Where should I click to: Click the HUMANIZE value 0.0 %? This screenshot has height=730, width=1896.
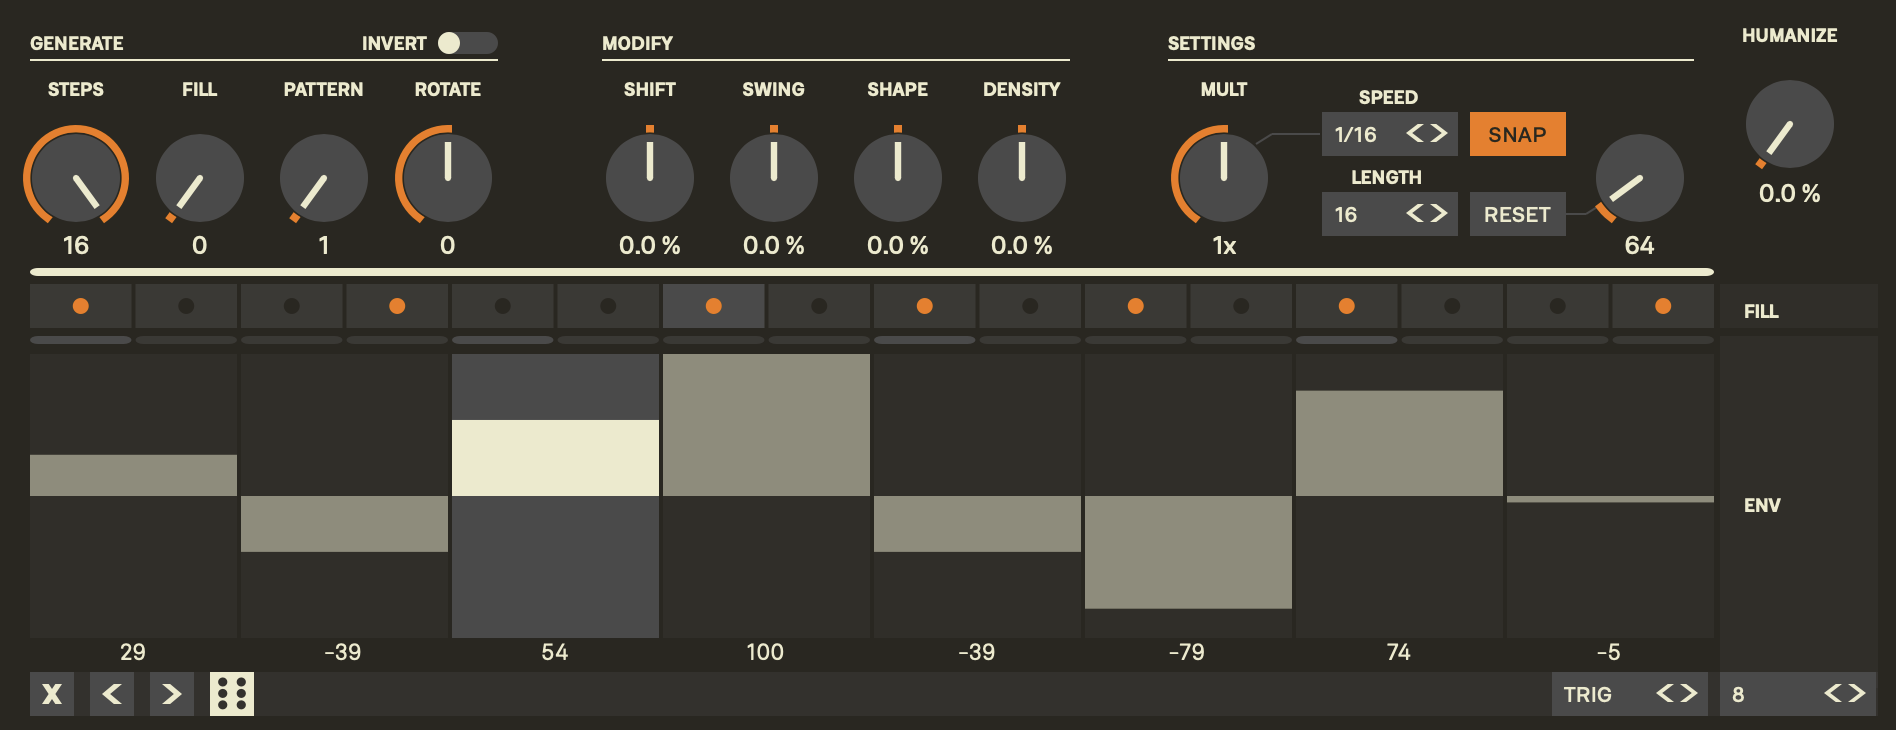1790,193
